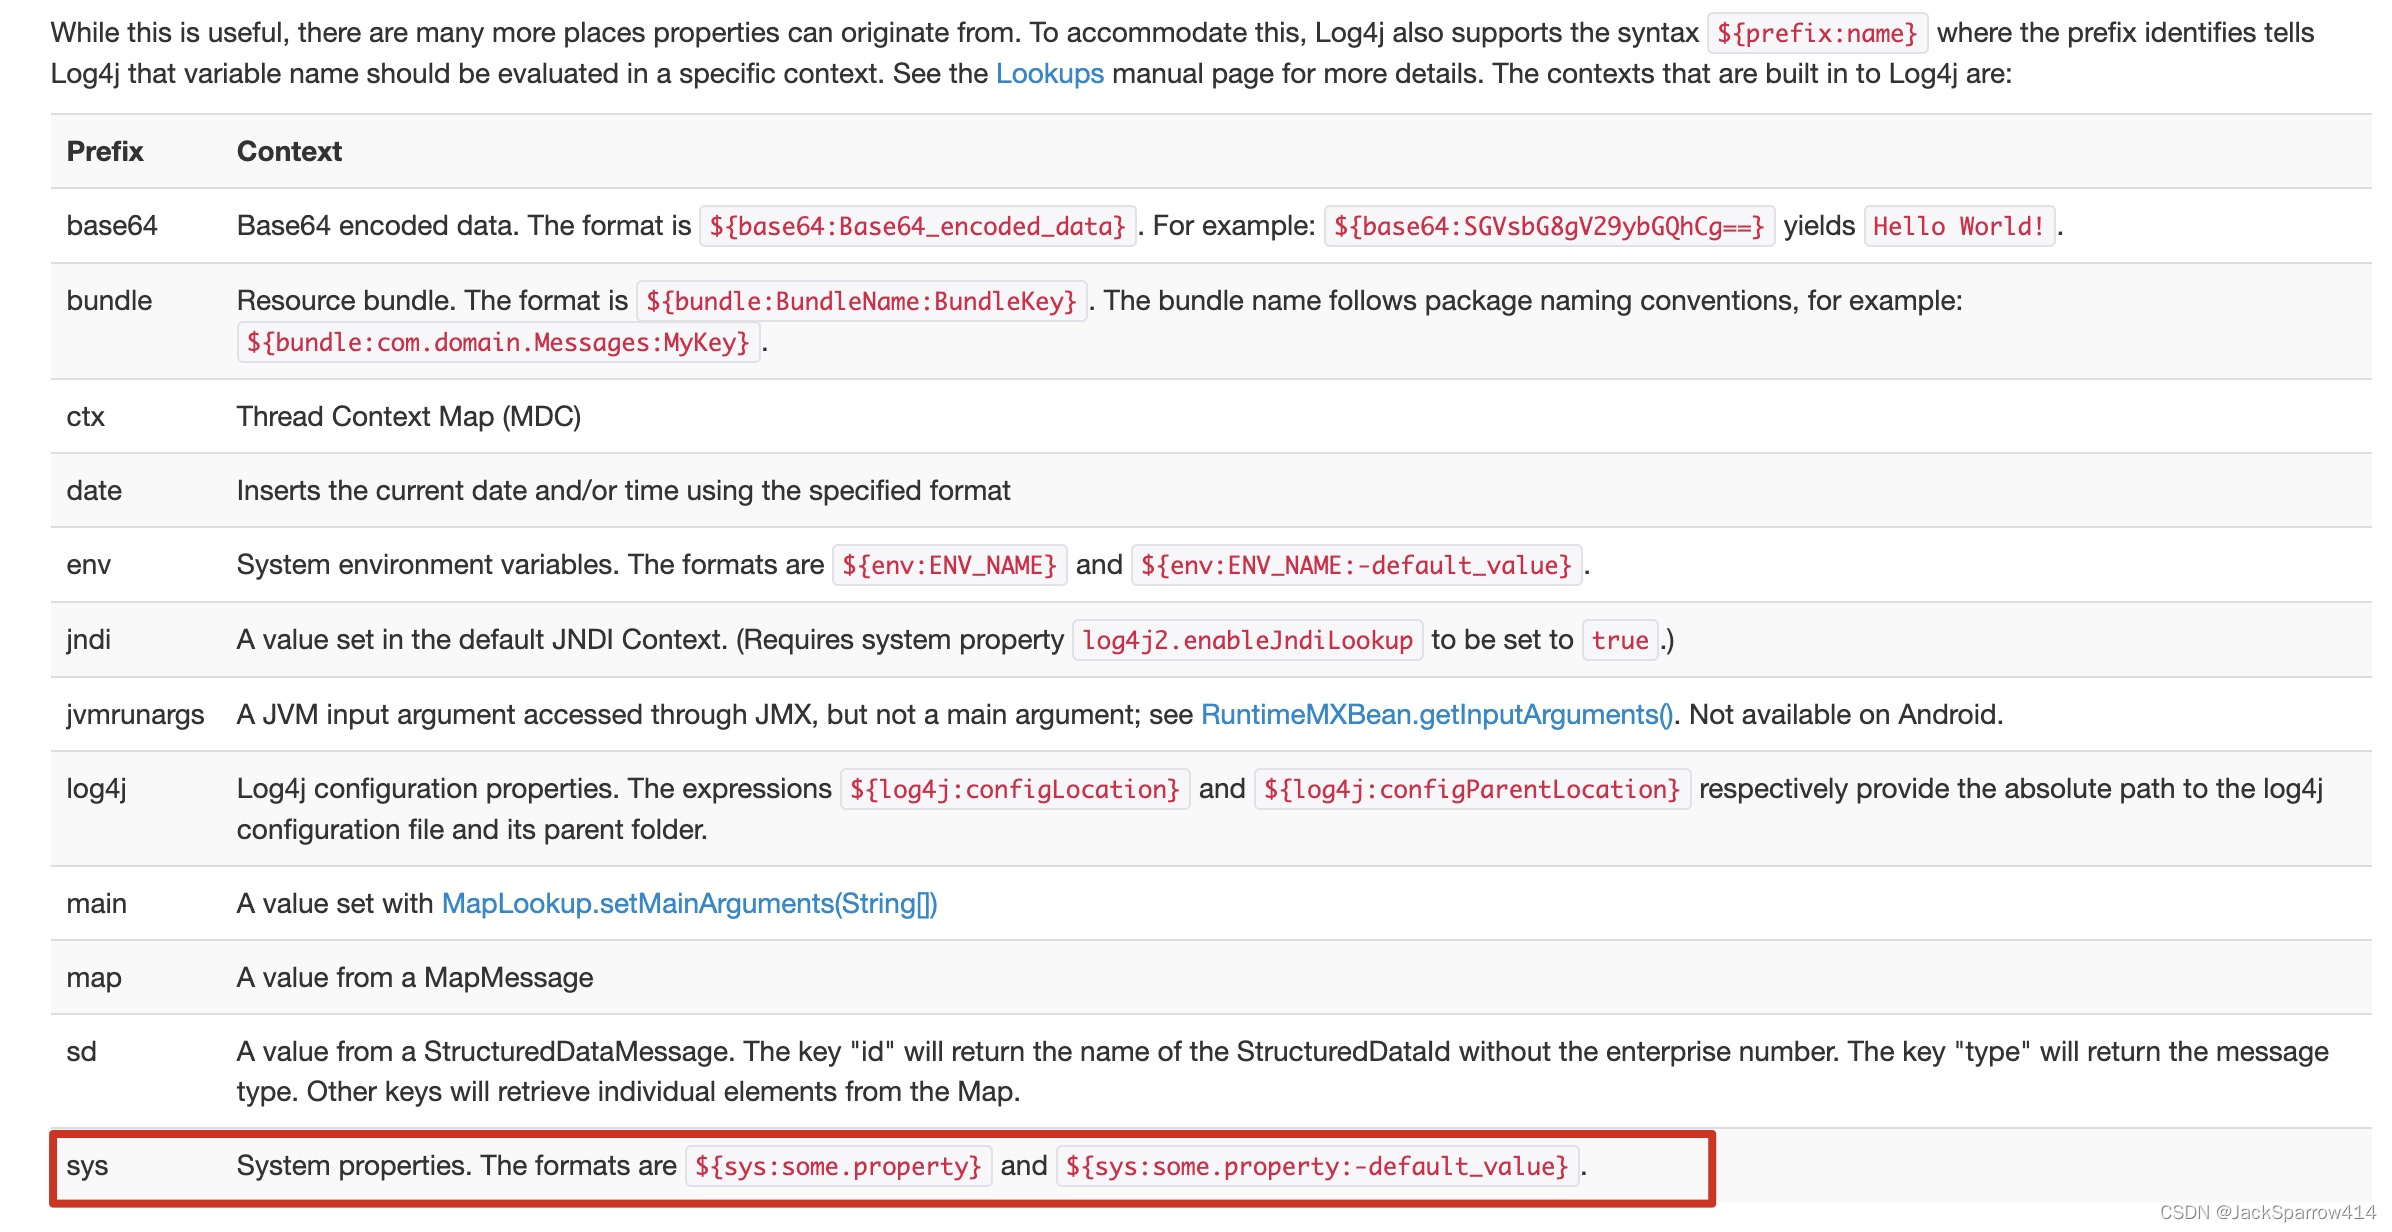Click the RuntimeMXBean.getInputArguments() link
Viewport: 2392px width, 1232px height.
pos(1436,715)
